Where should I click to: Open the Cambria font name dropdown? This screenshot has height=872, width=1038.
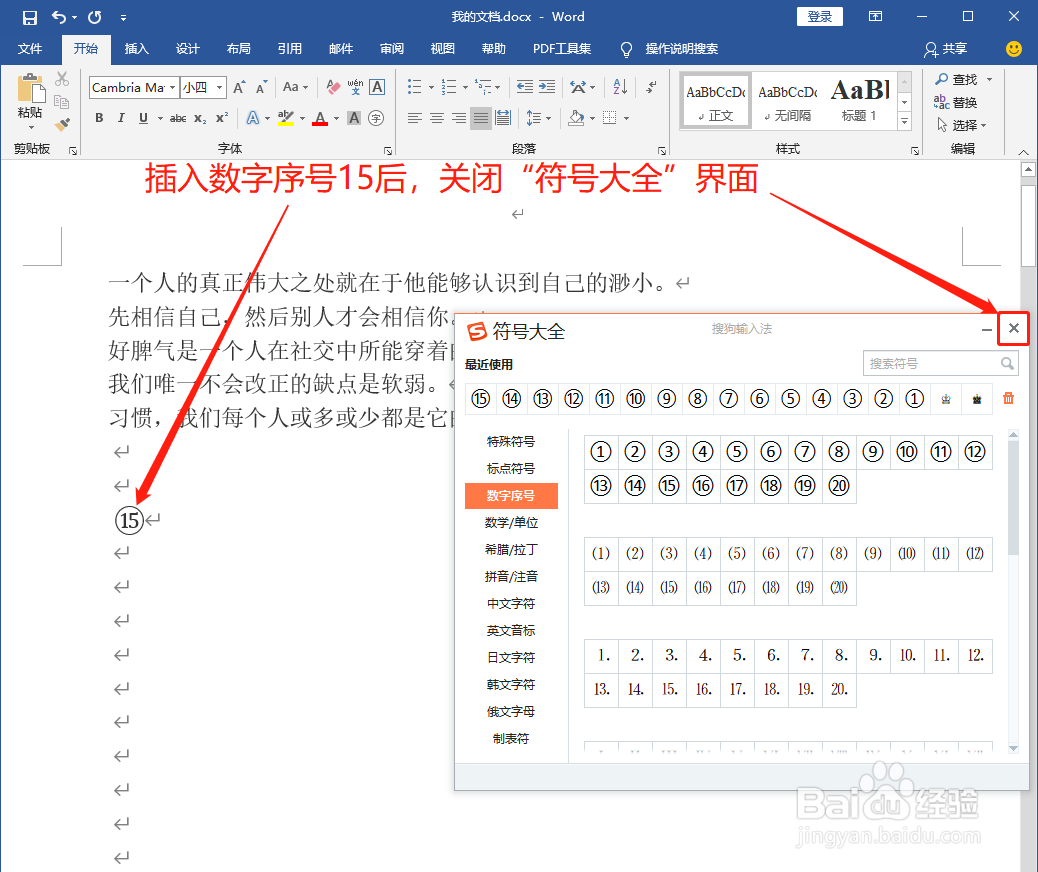click(x=172, y=87)
